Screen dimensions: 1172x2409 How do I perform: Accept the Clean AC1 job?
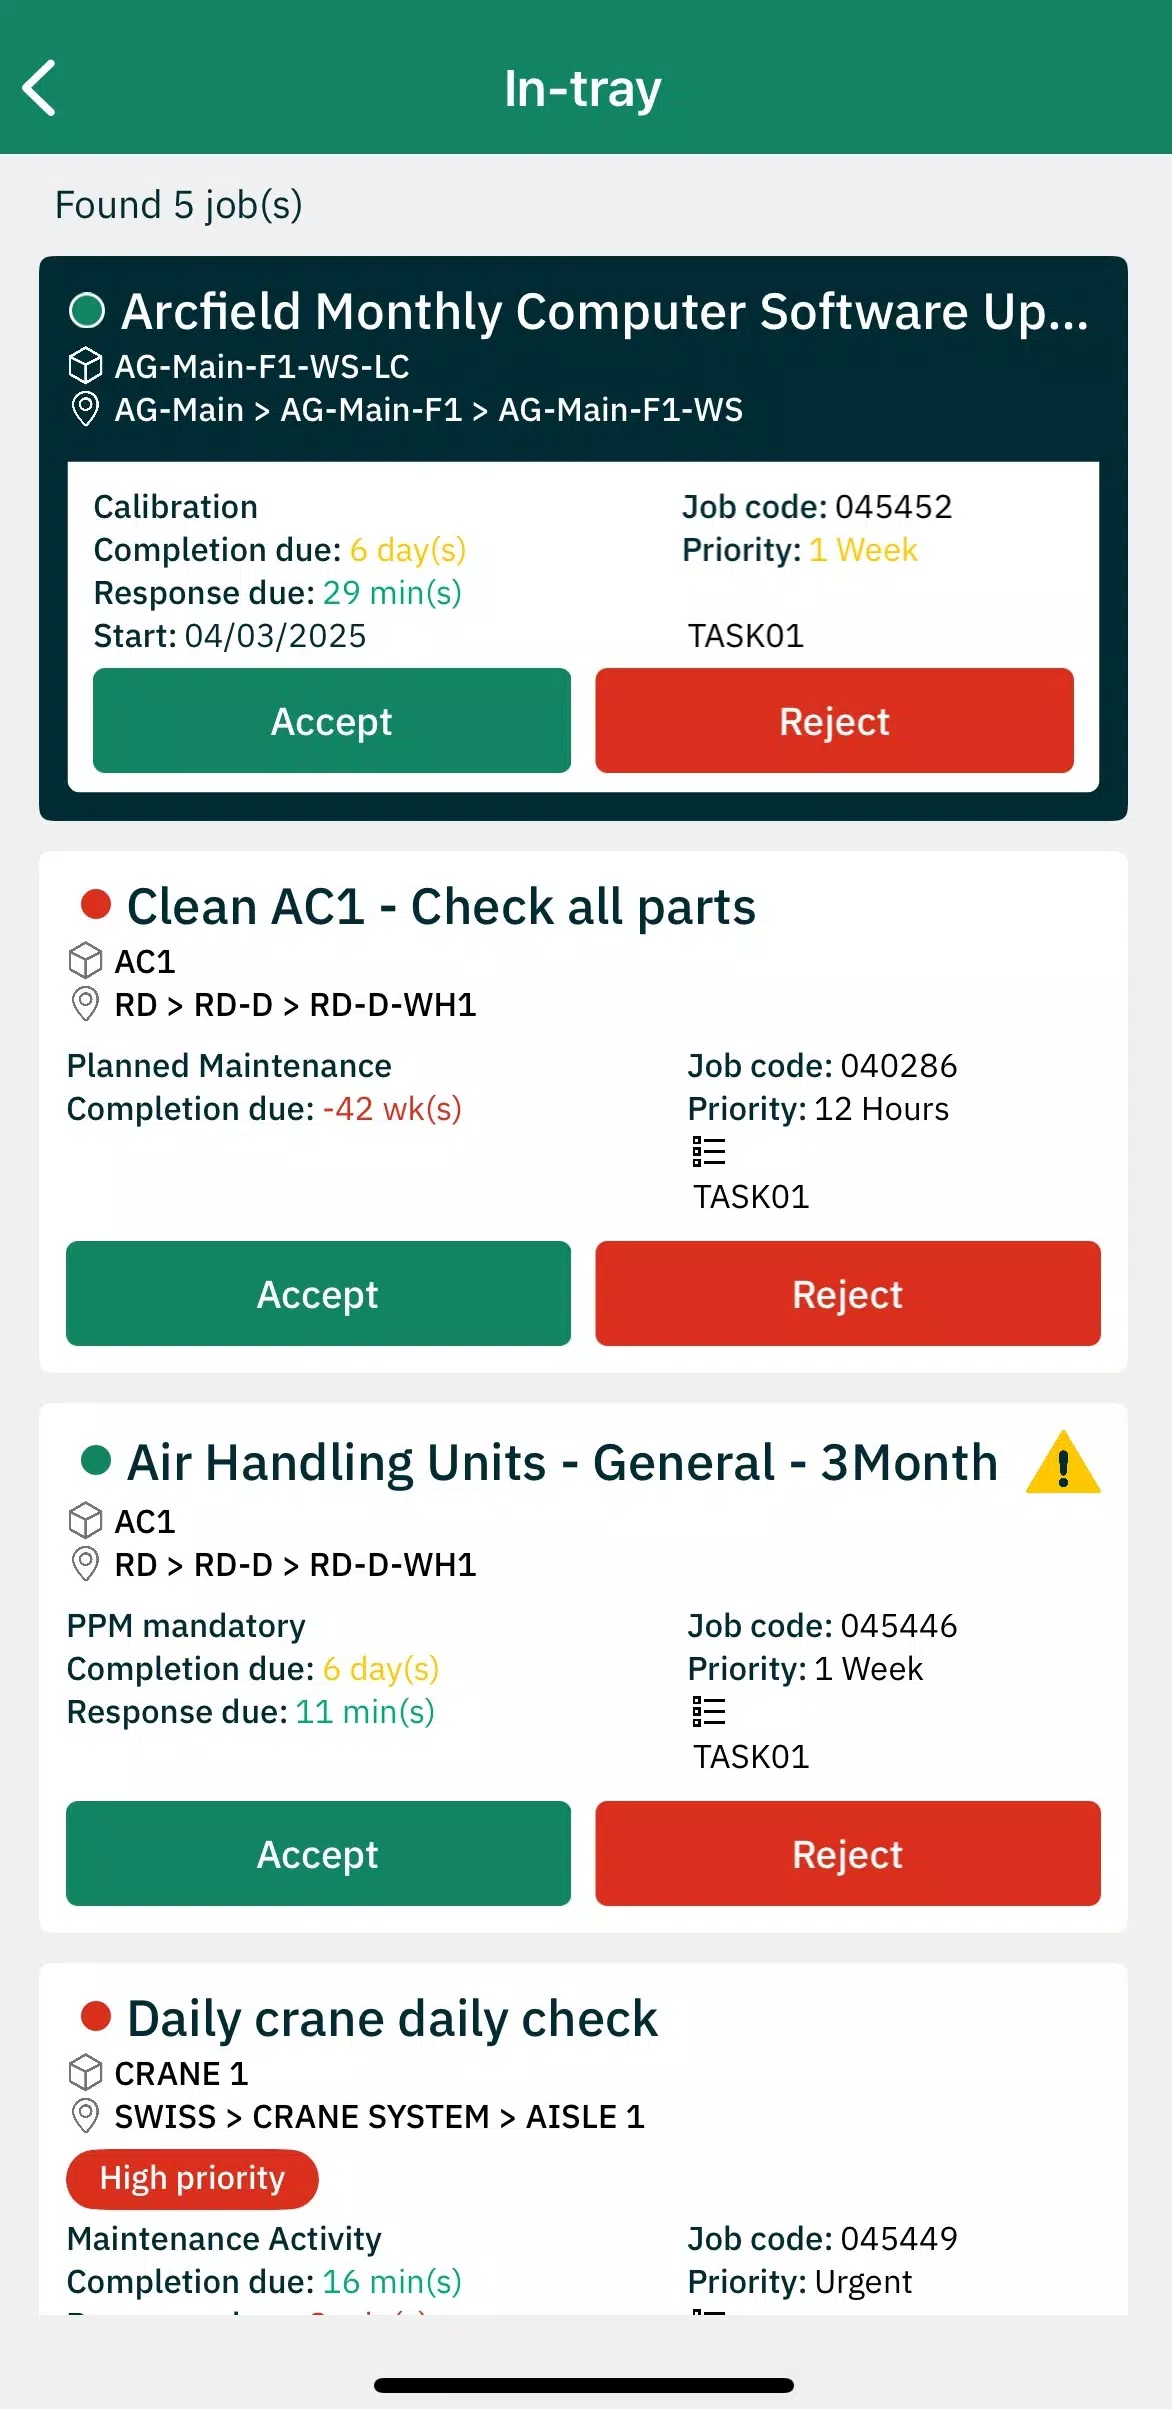click(x=318, y=1294)
